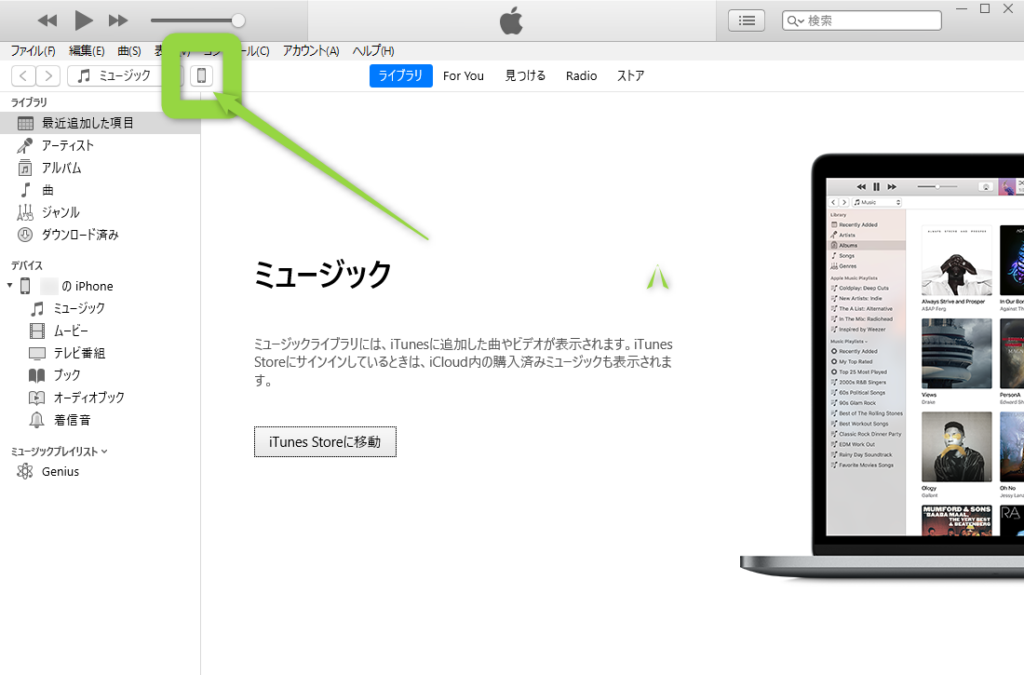The image size is (1024, 675).
Task: Open the 曲(S) menu
Action: (x=129, y=51)
